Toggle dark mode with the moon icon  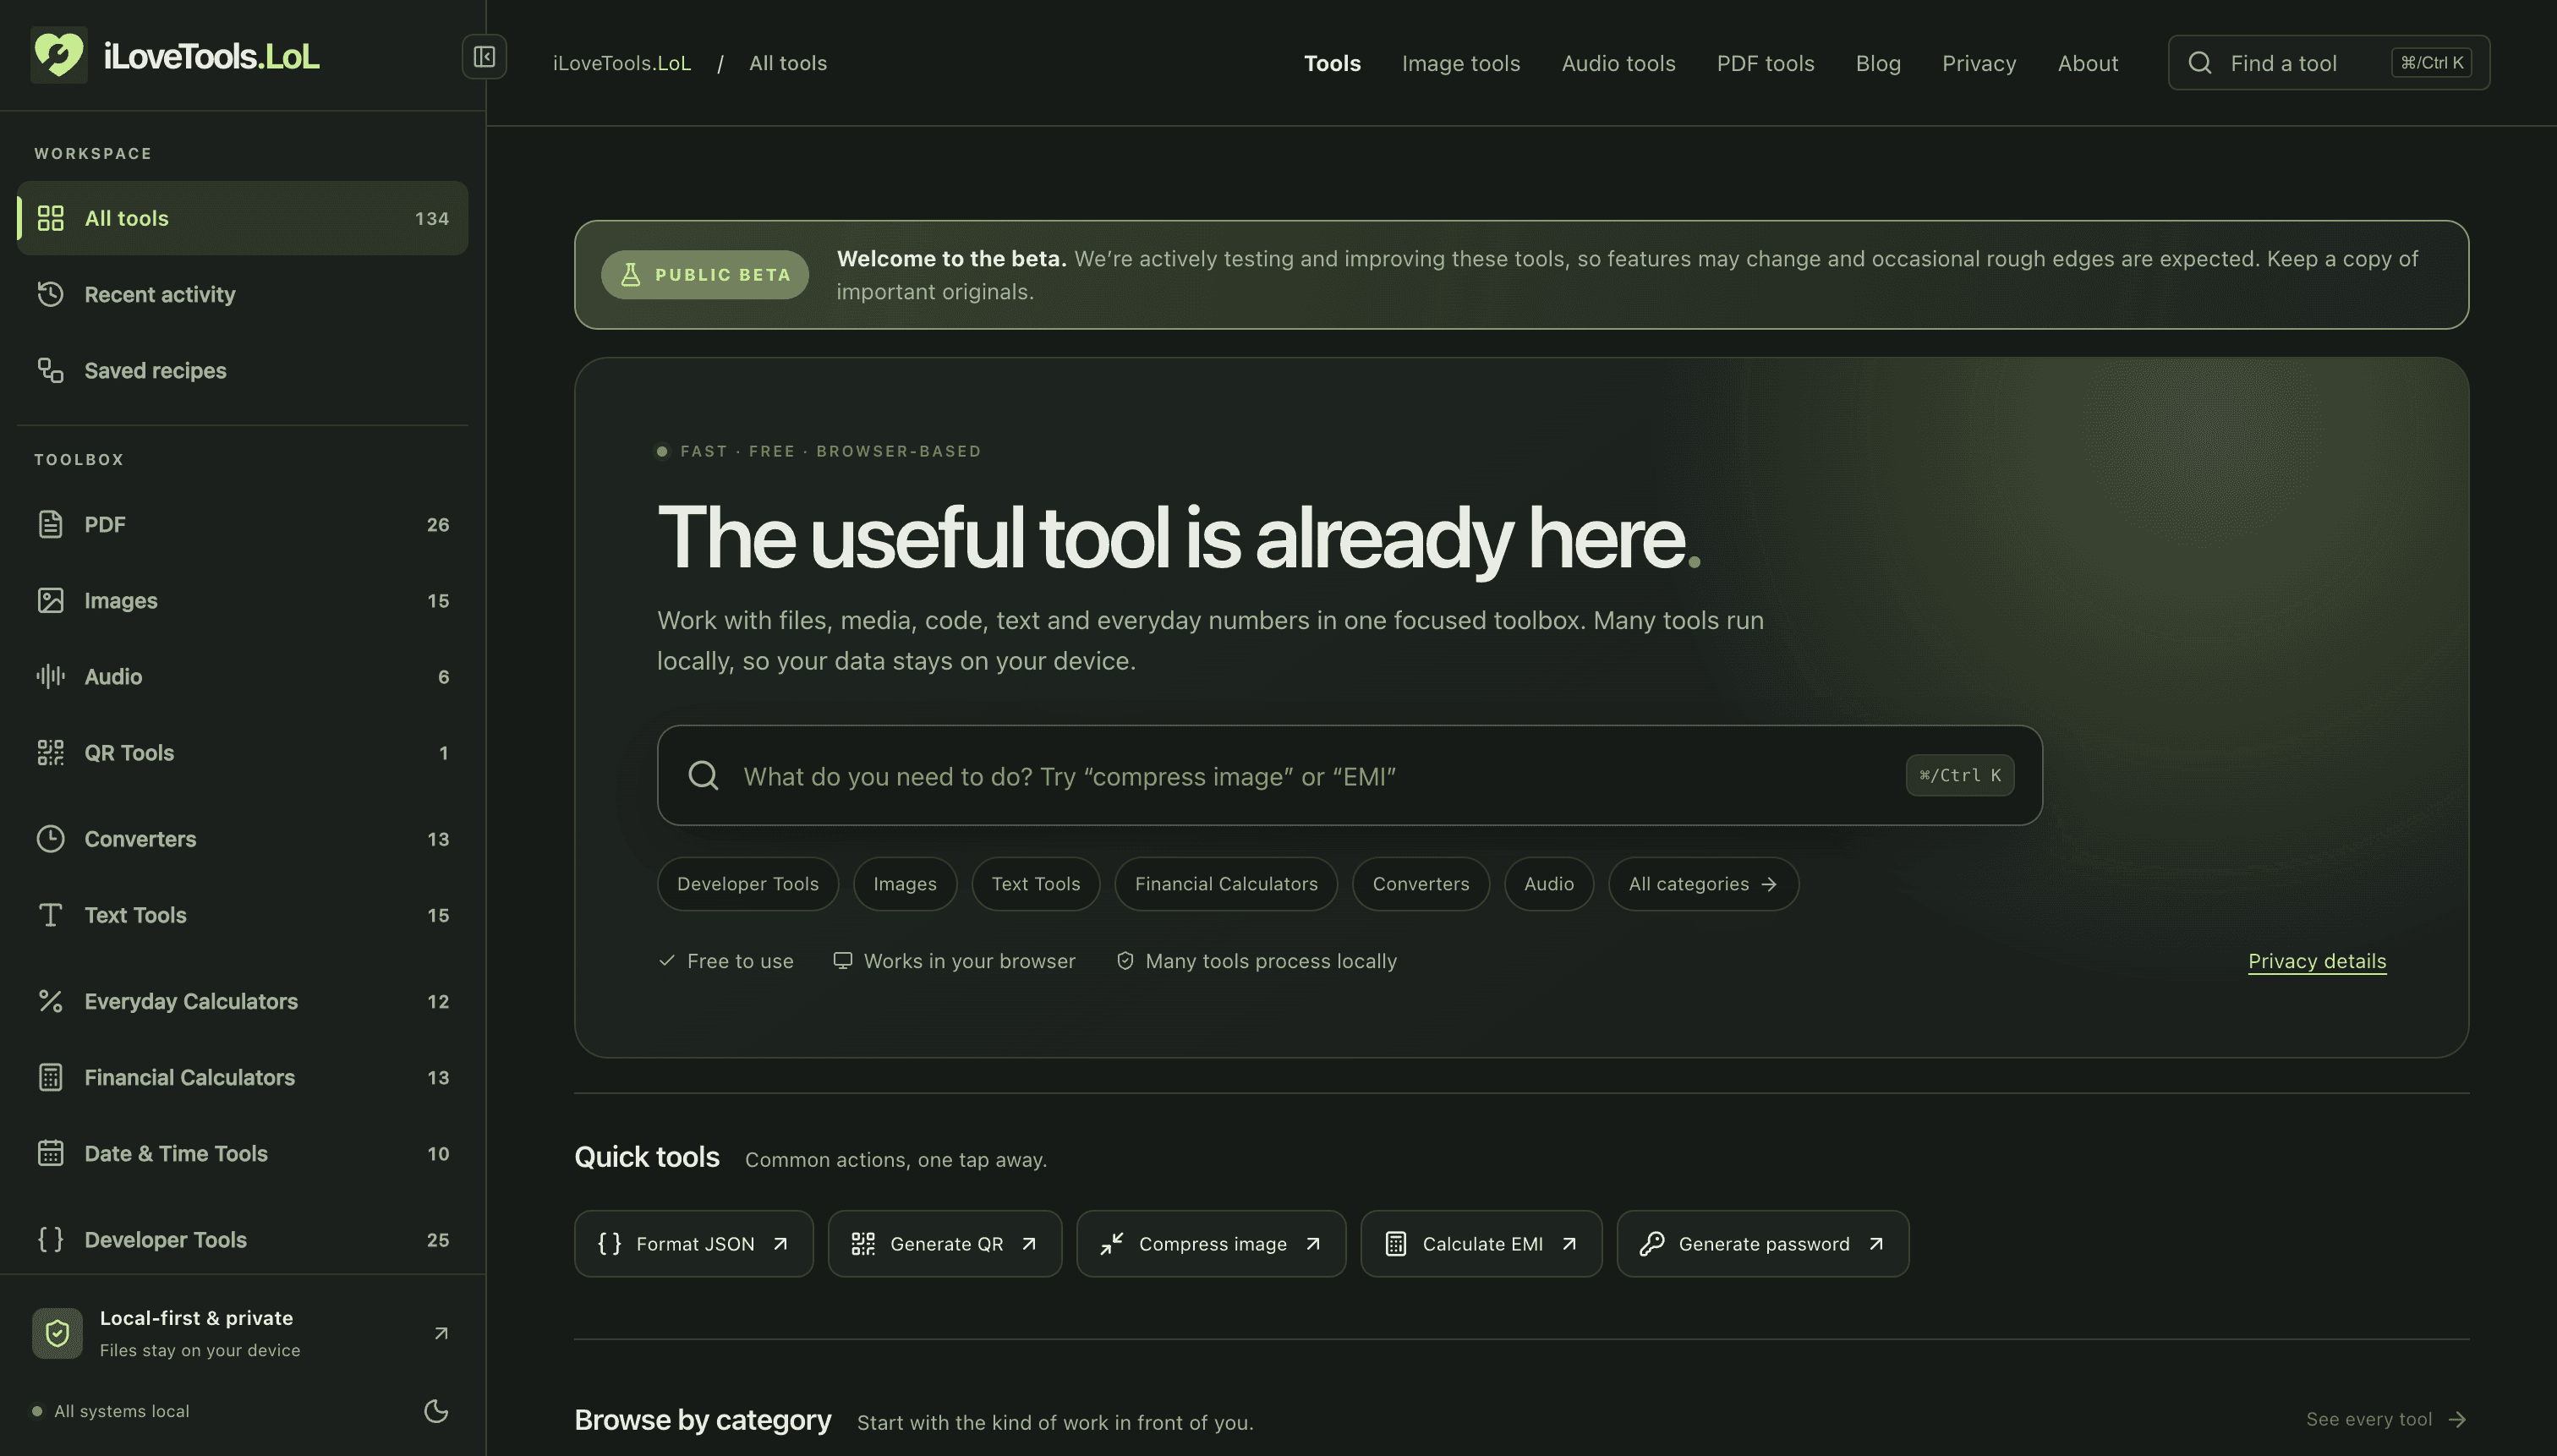point(436,1411)
